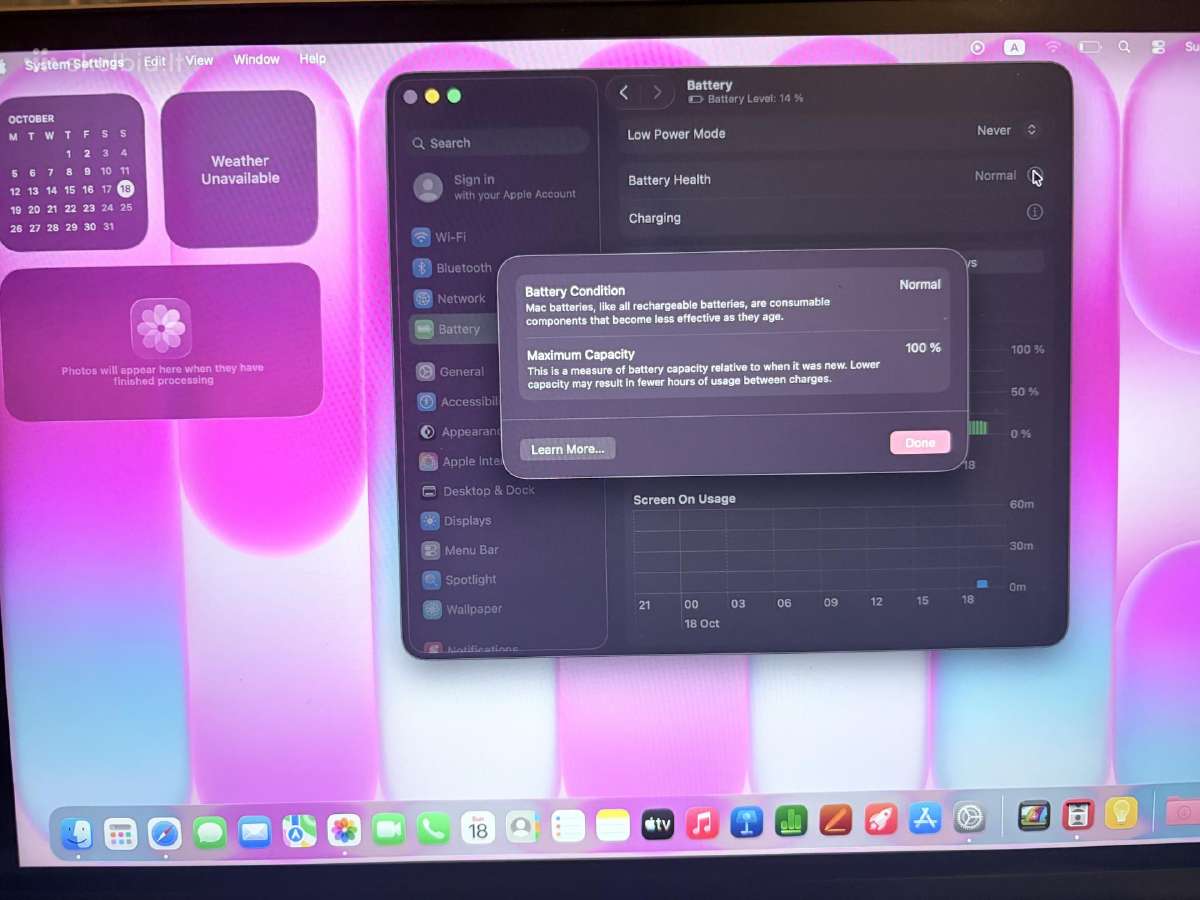Open Reminders from the Dock

click(x=567, y=827)
